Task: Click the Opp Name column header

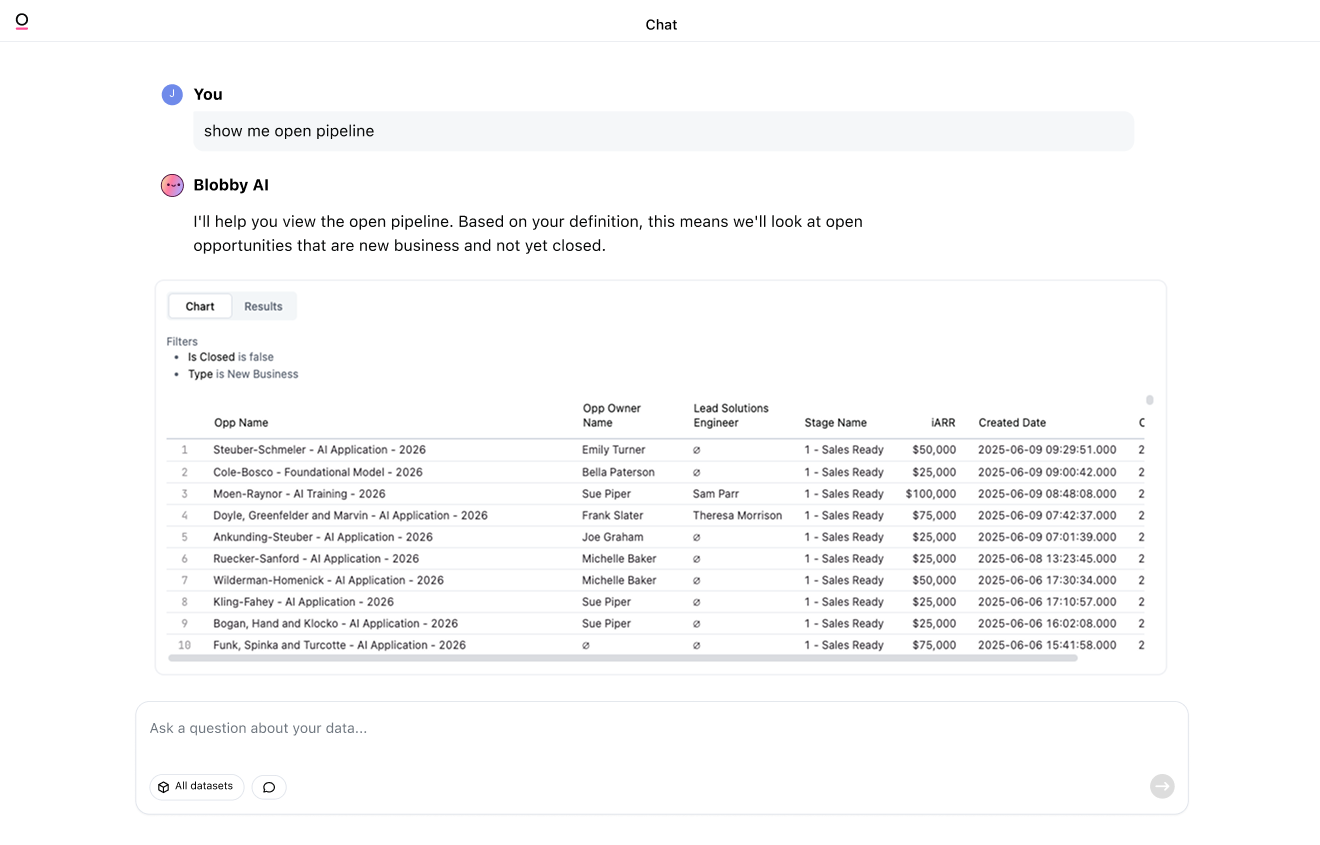Action: coord(241,423)
